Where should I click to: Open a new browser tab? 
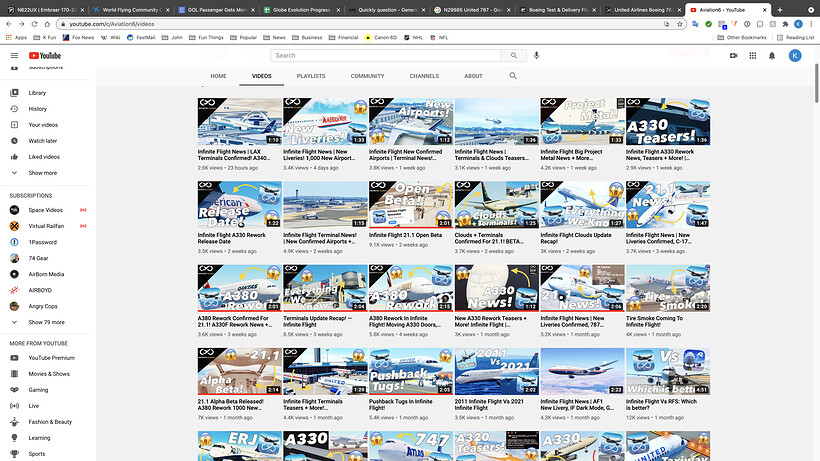[780, 9]
